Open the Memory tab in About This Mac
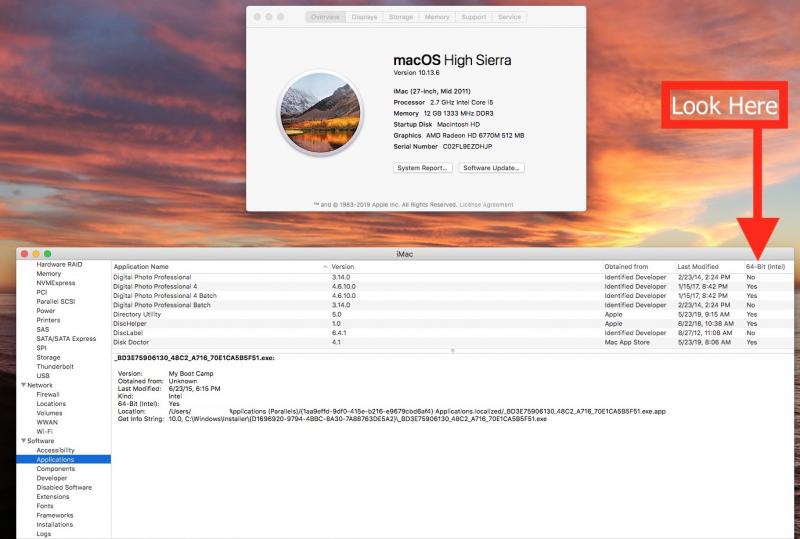 pyautogui.click(x=437, y=17)
